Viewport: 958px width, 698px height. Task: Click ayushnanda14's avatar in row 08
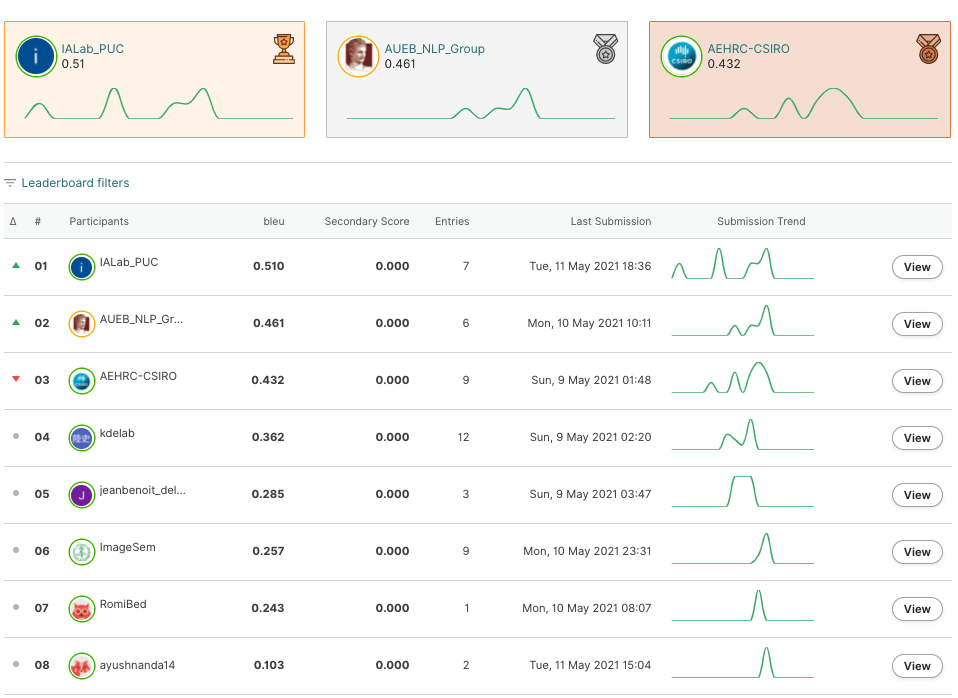(x=82, y=666)
